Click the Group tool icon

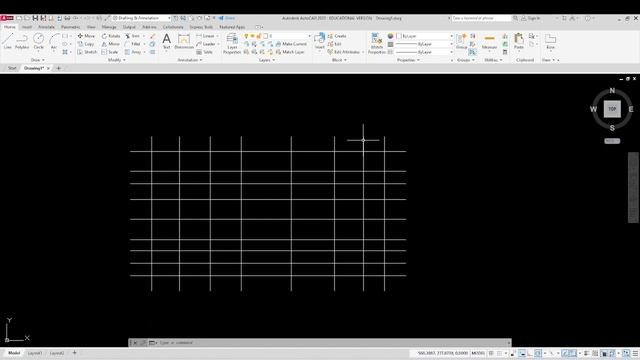[462, 41]
